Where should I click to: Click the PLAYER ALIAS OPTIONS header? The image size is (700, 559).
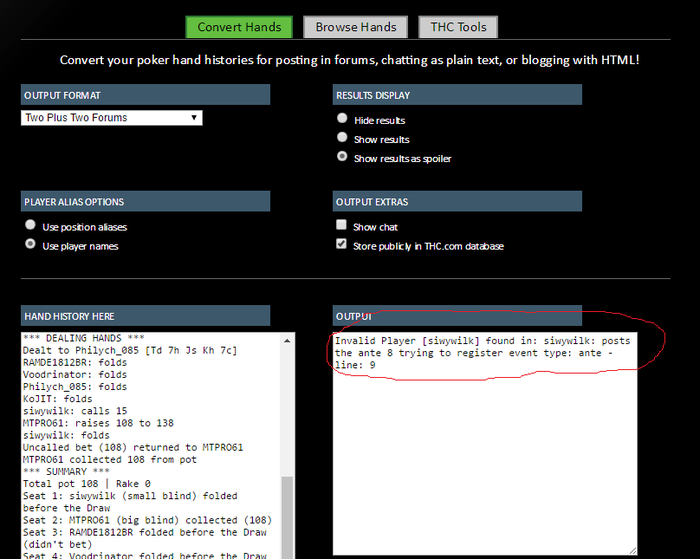tap(146, 201)
